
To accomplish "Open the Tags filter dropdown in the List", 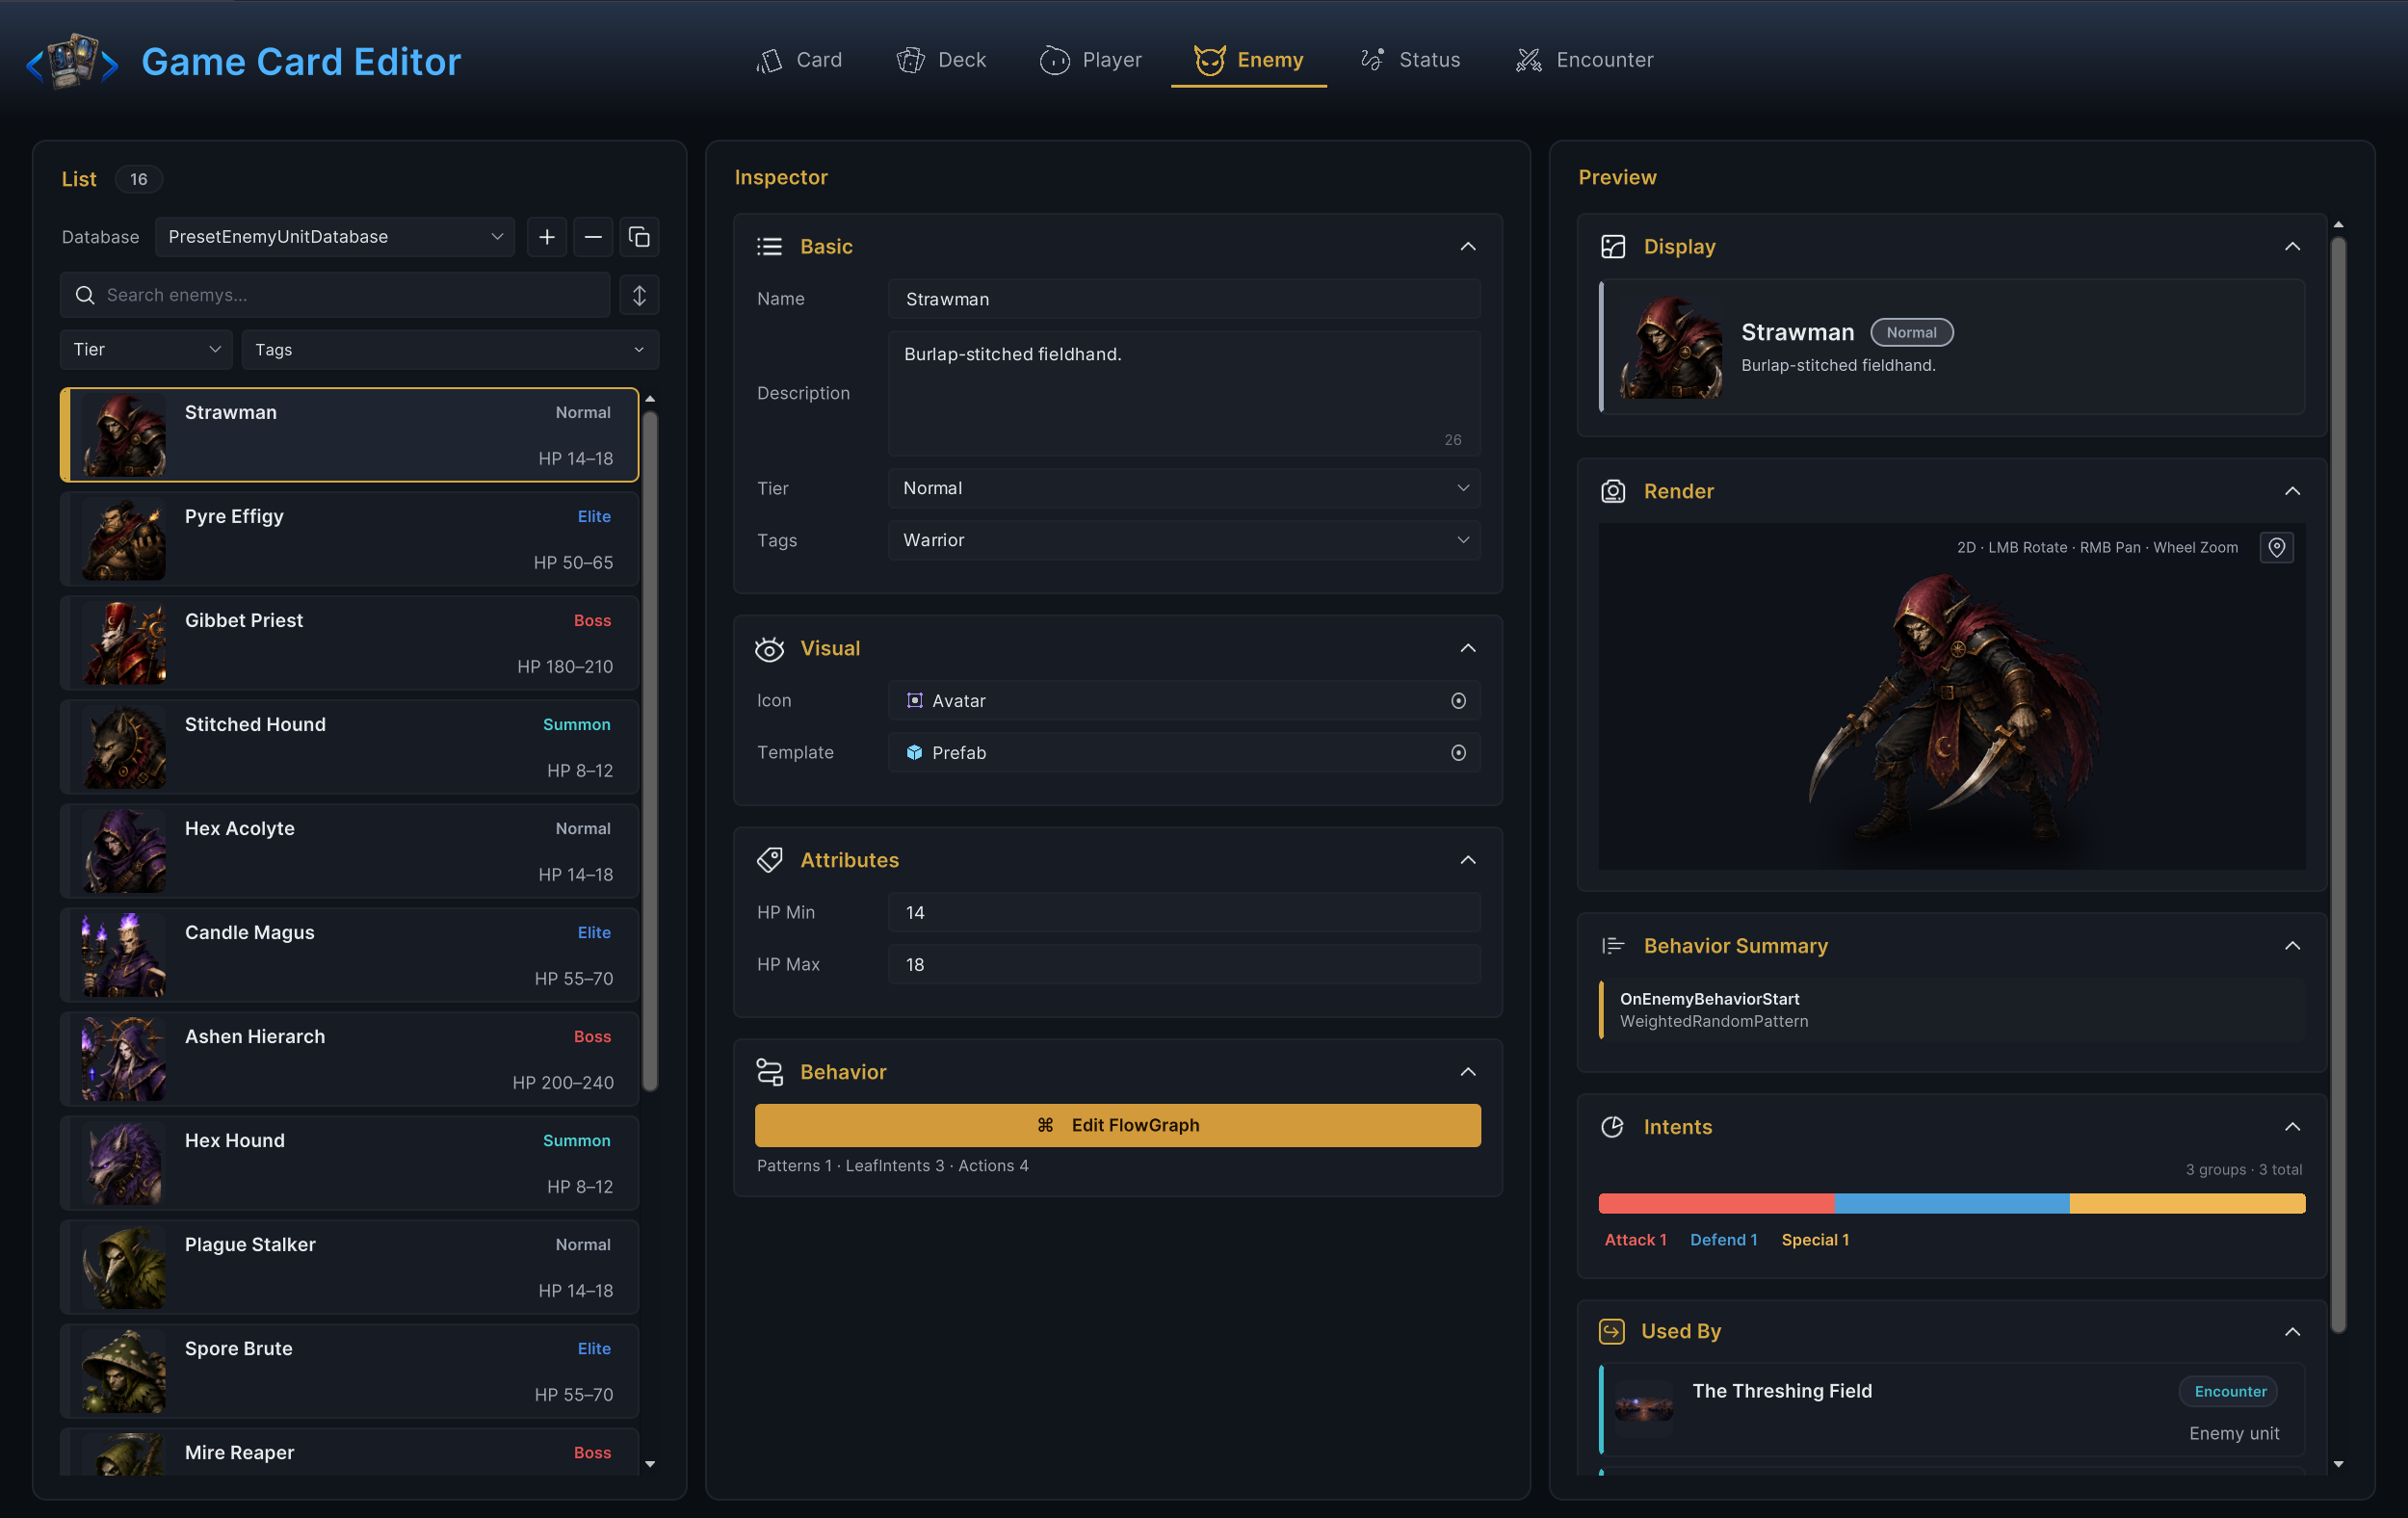I will 450,350.
